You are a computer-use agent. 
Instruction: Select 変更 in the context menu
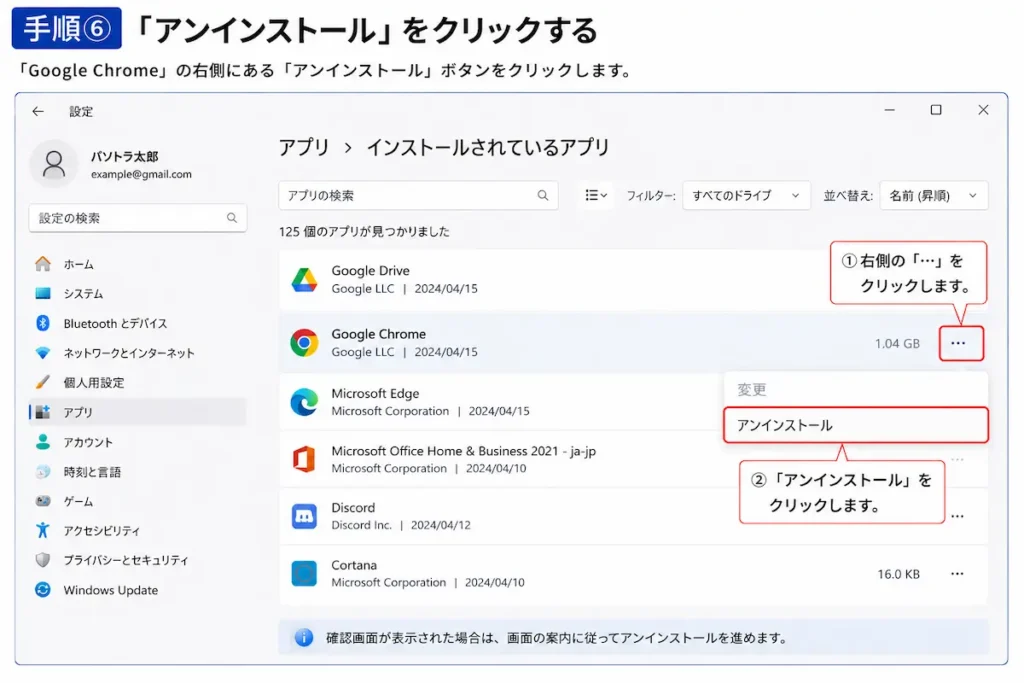[856, 390]
